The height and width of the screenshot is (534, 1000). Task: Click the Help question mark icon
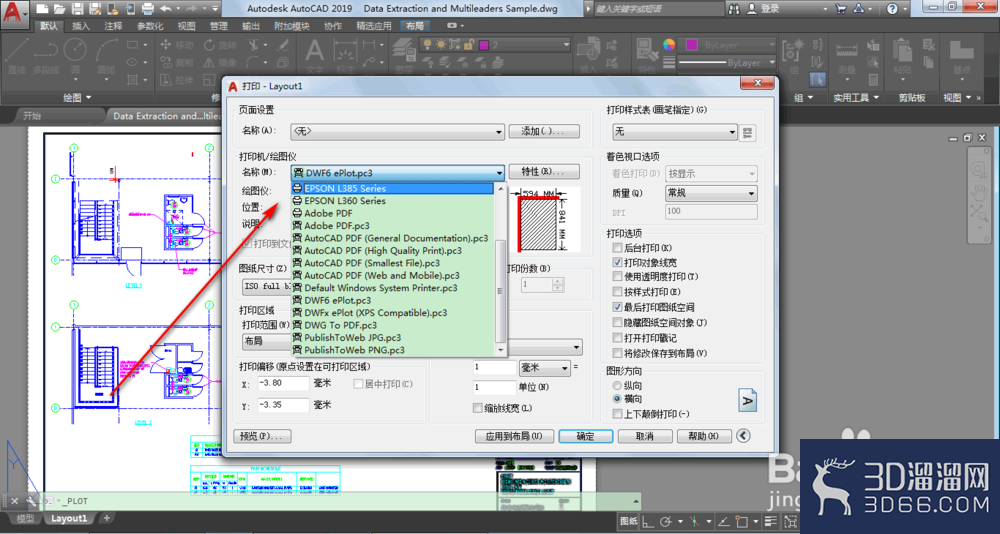892,9
